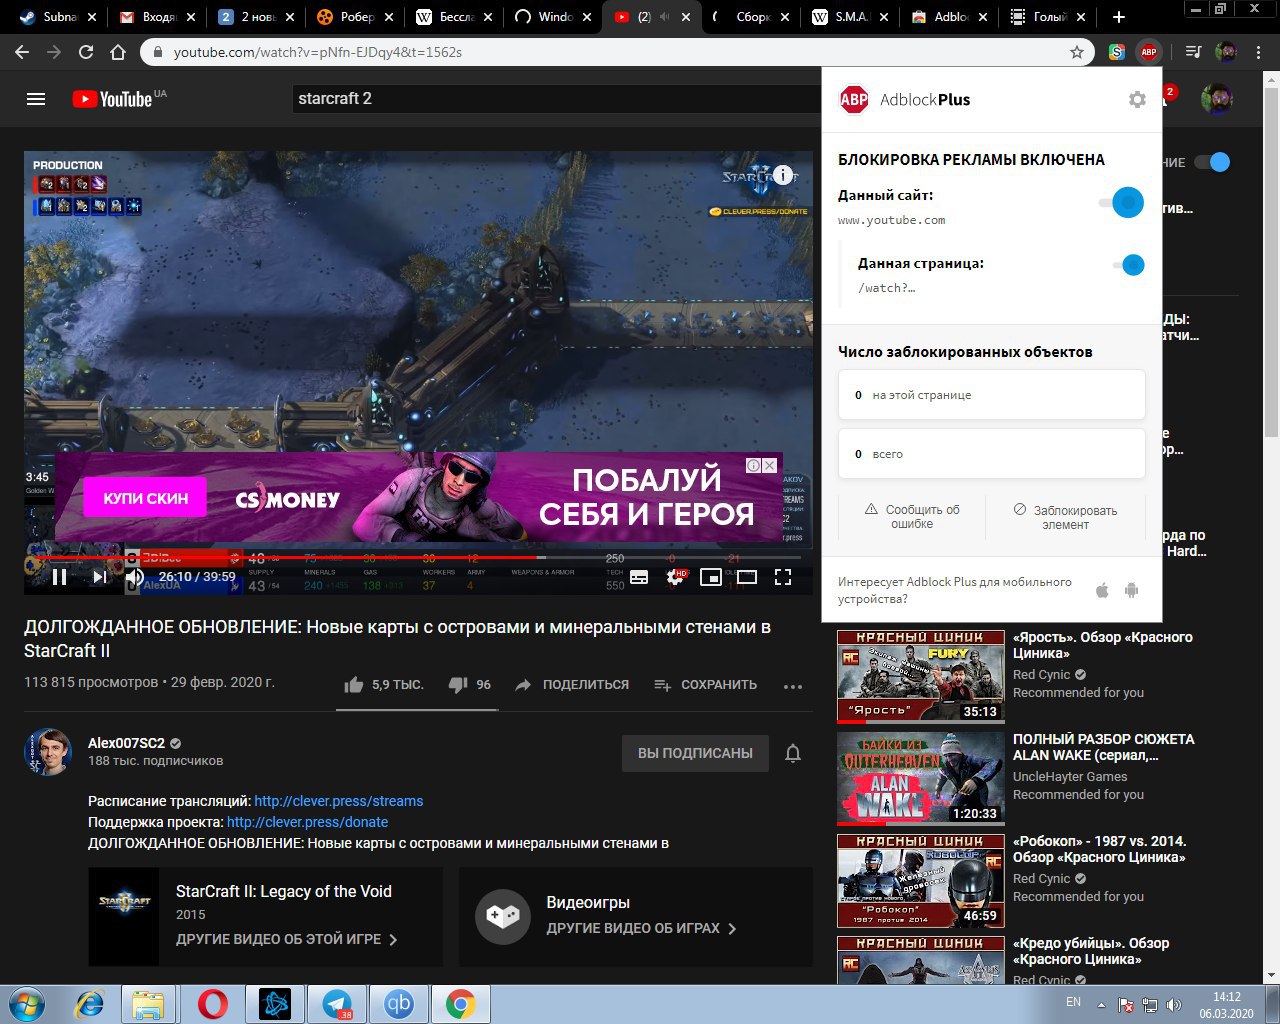Open Adblock Plus for Android icon

[1132, 590]
